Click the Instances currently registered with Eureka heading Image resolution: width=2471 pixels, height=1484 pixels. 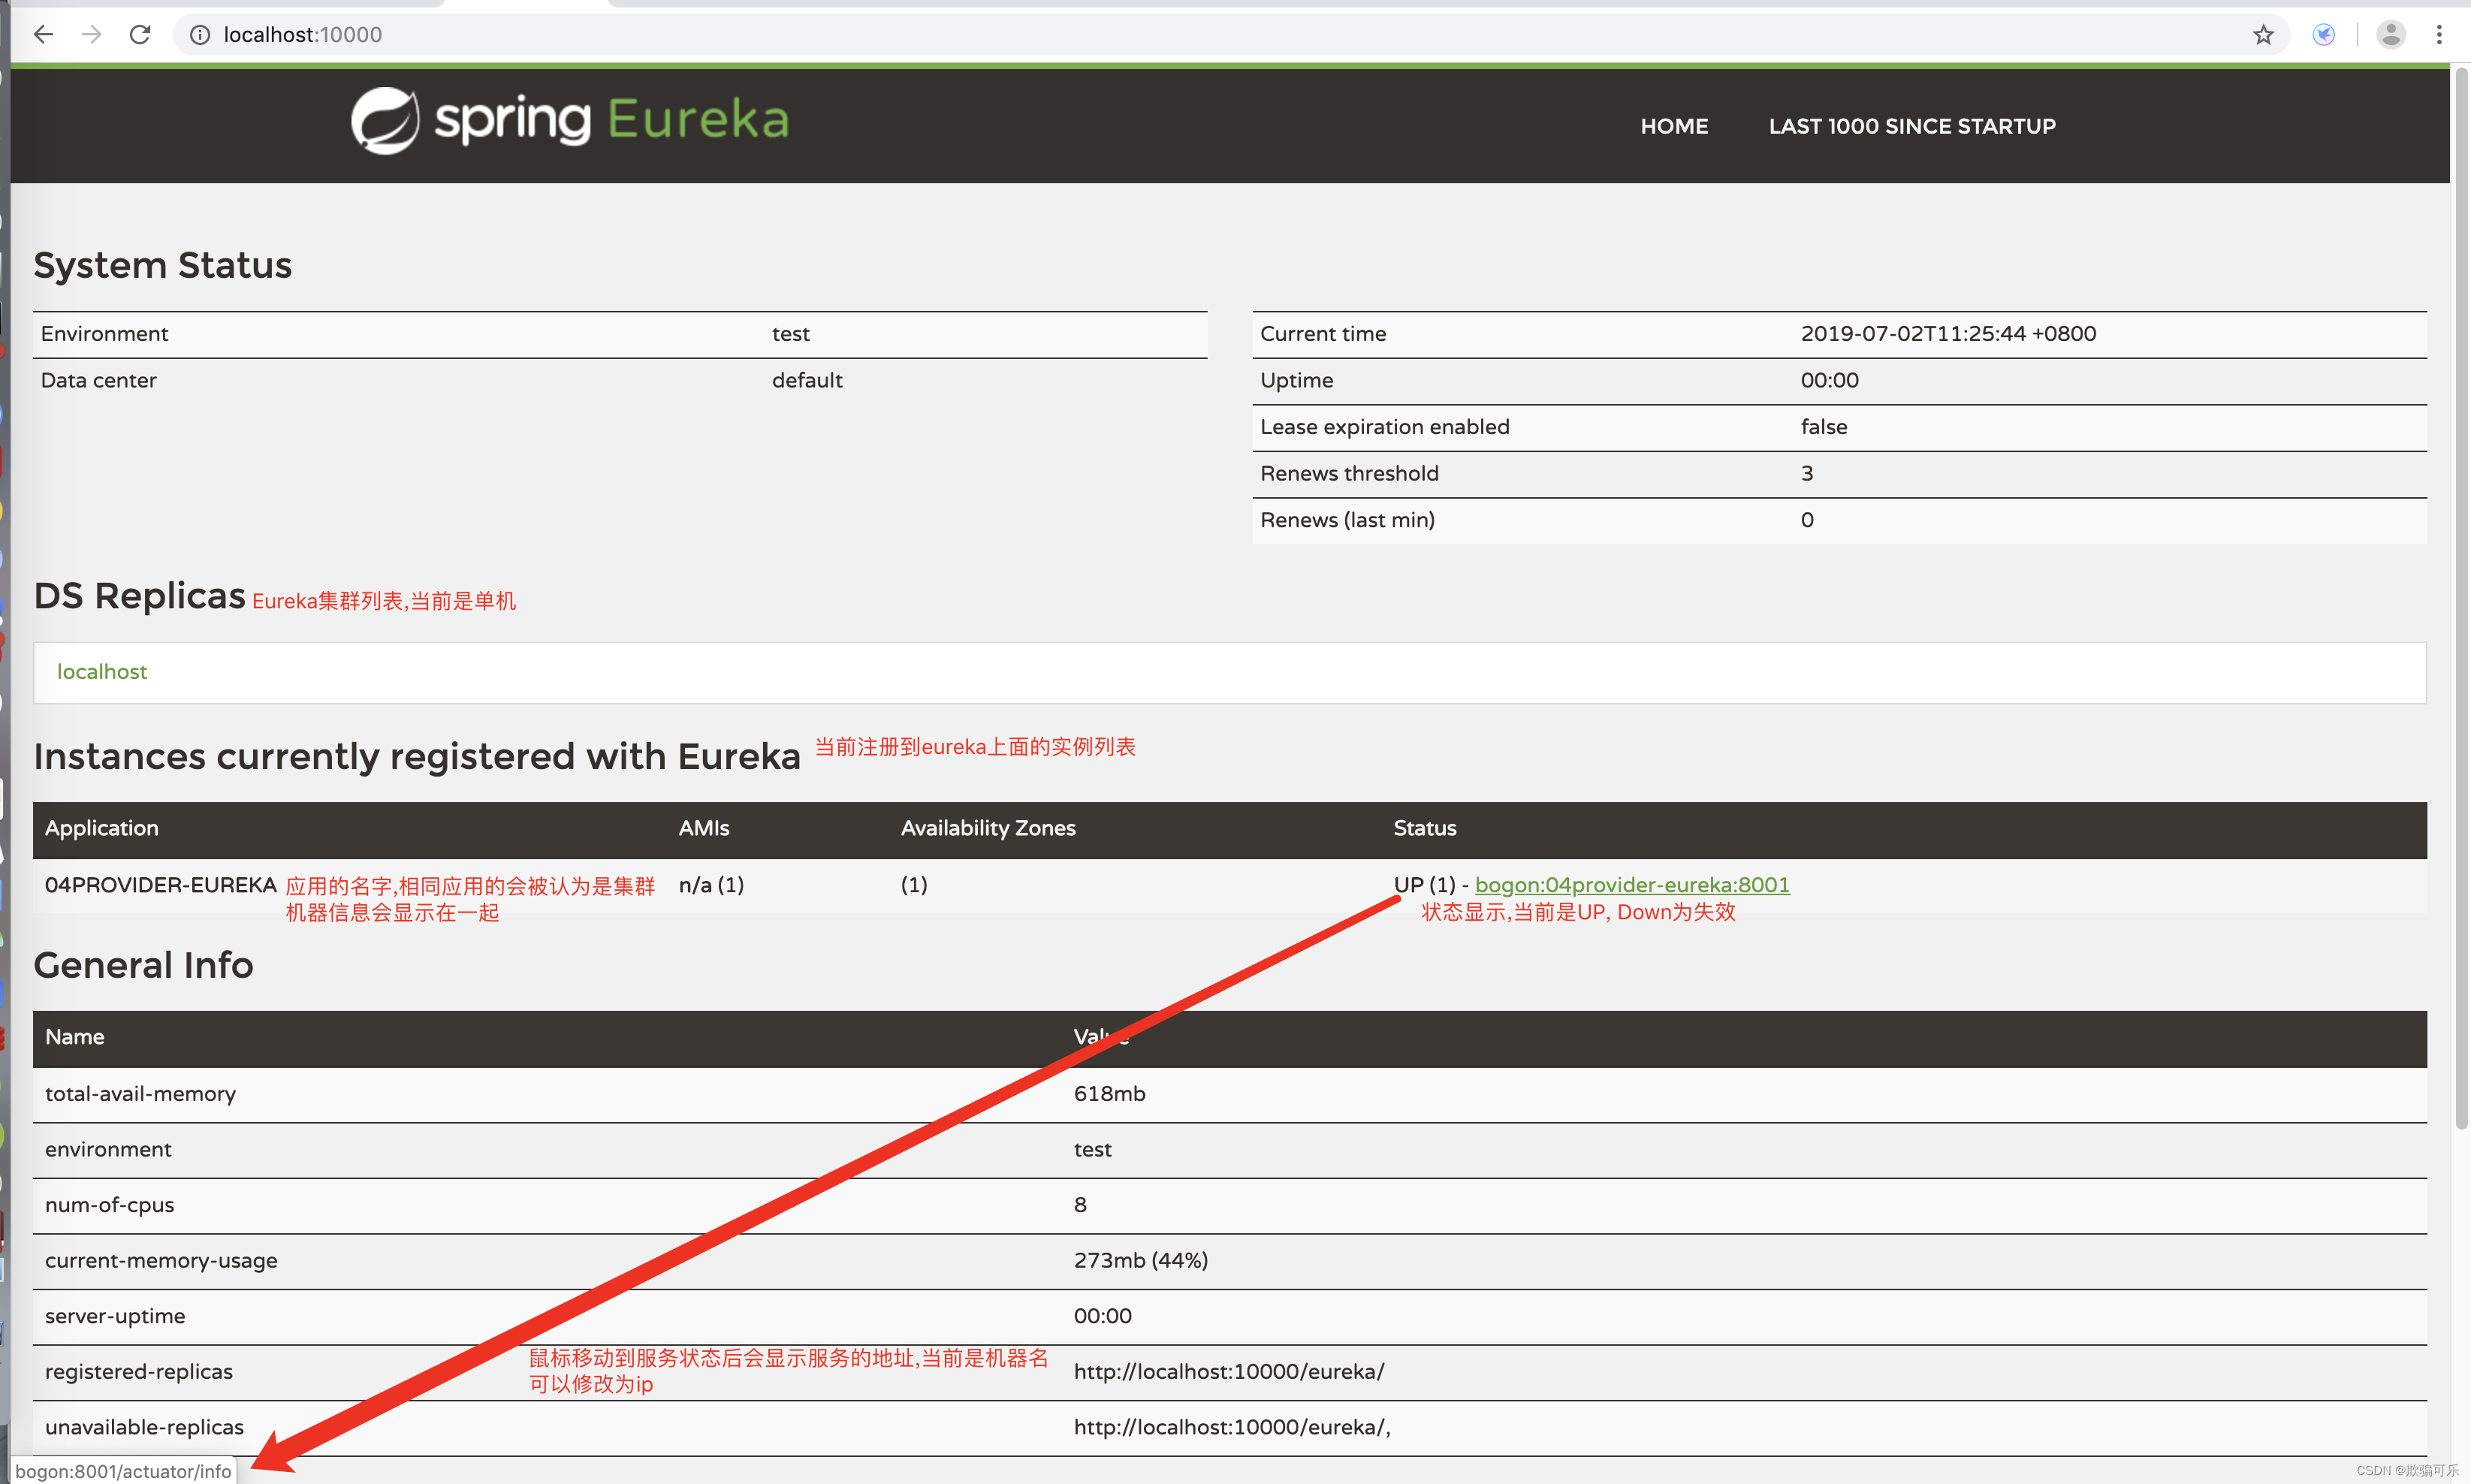click(x=417, y=757)
